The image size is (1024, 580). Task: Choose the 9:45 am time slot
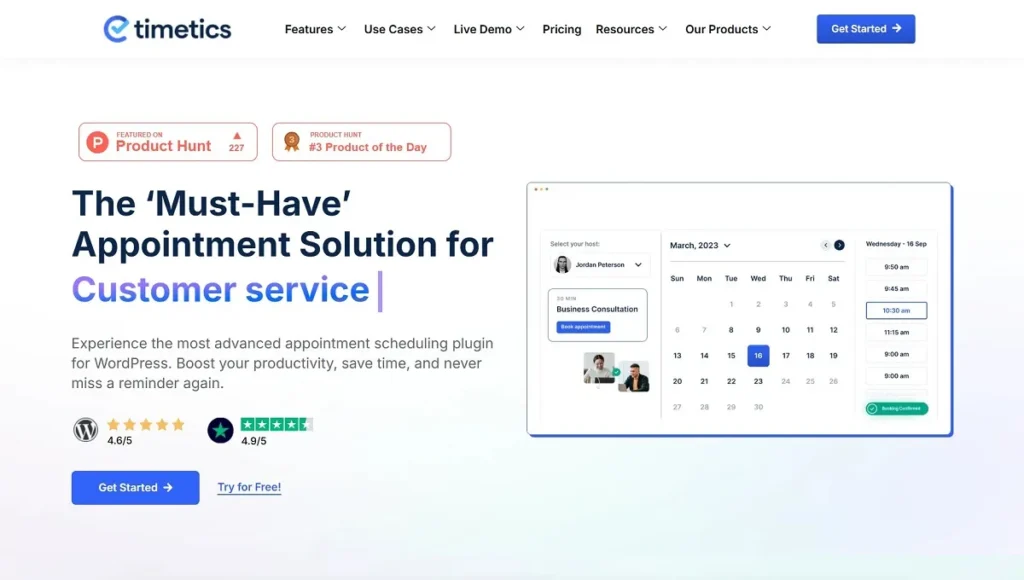point(896,289)
